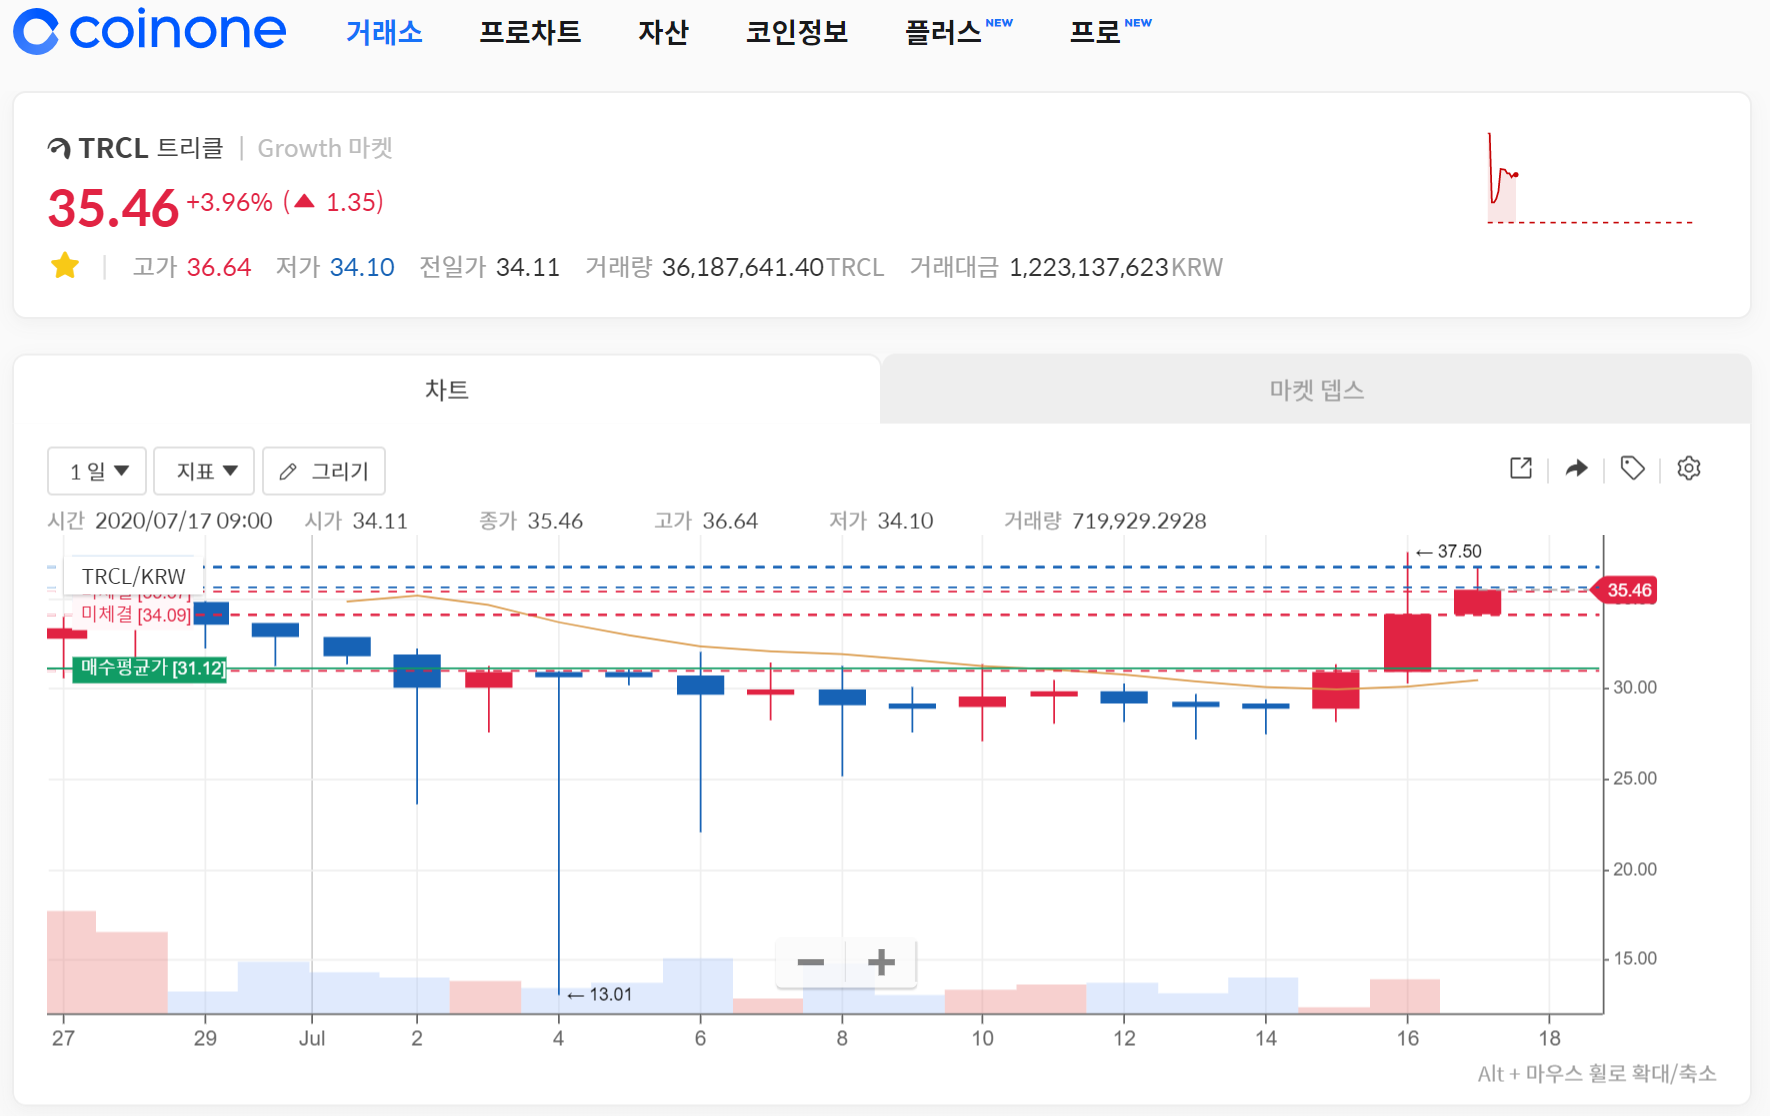Zoom in the chart with plus button
The image size is (1770, 1116).
pos(881,963)
